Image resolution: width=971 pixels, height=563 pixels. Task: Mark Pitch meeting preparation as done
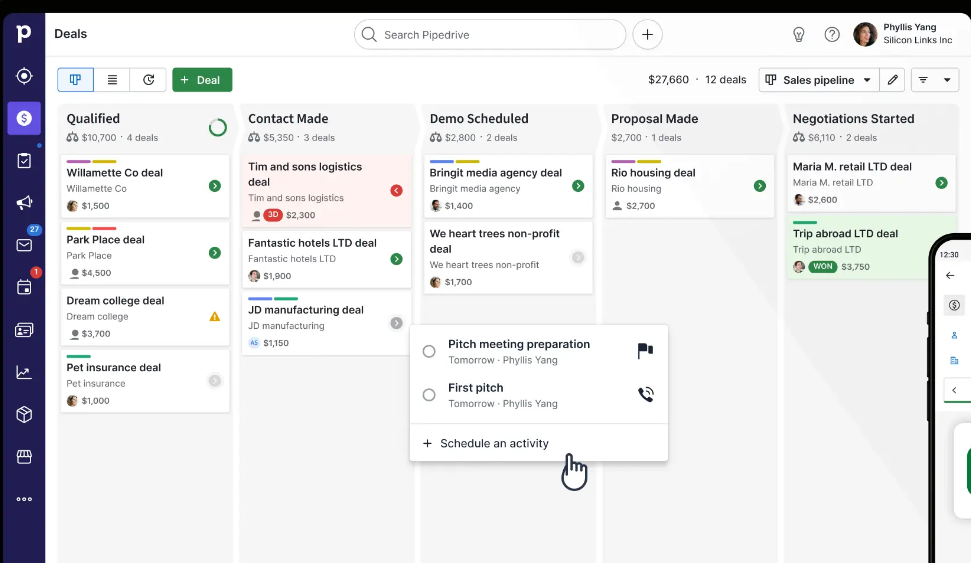429,351
